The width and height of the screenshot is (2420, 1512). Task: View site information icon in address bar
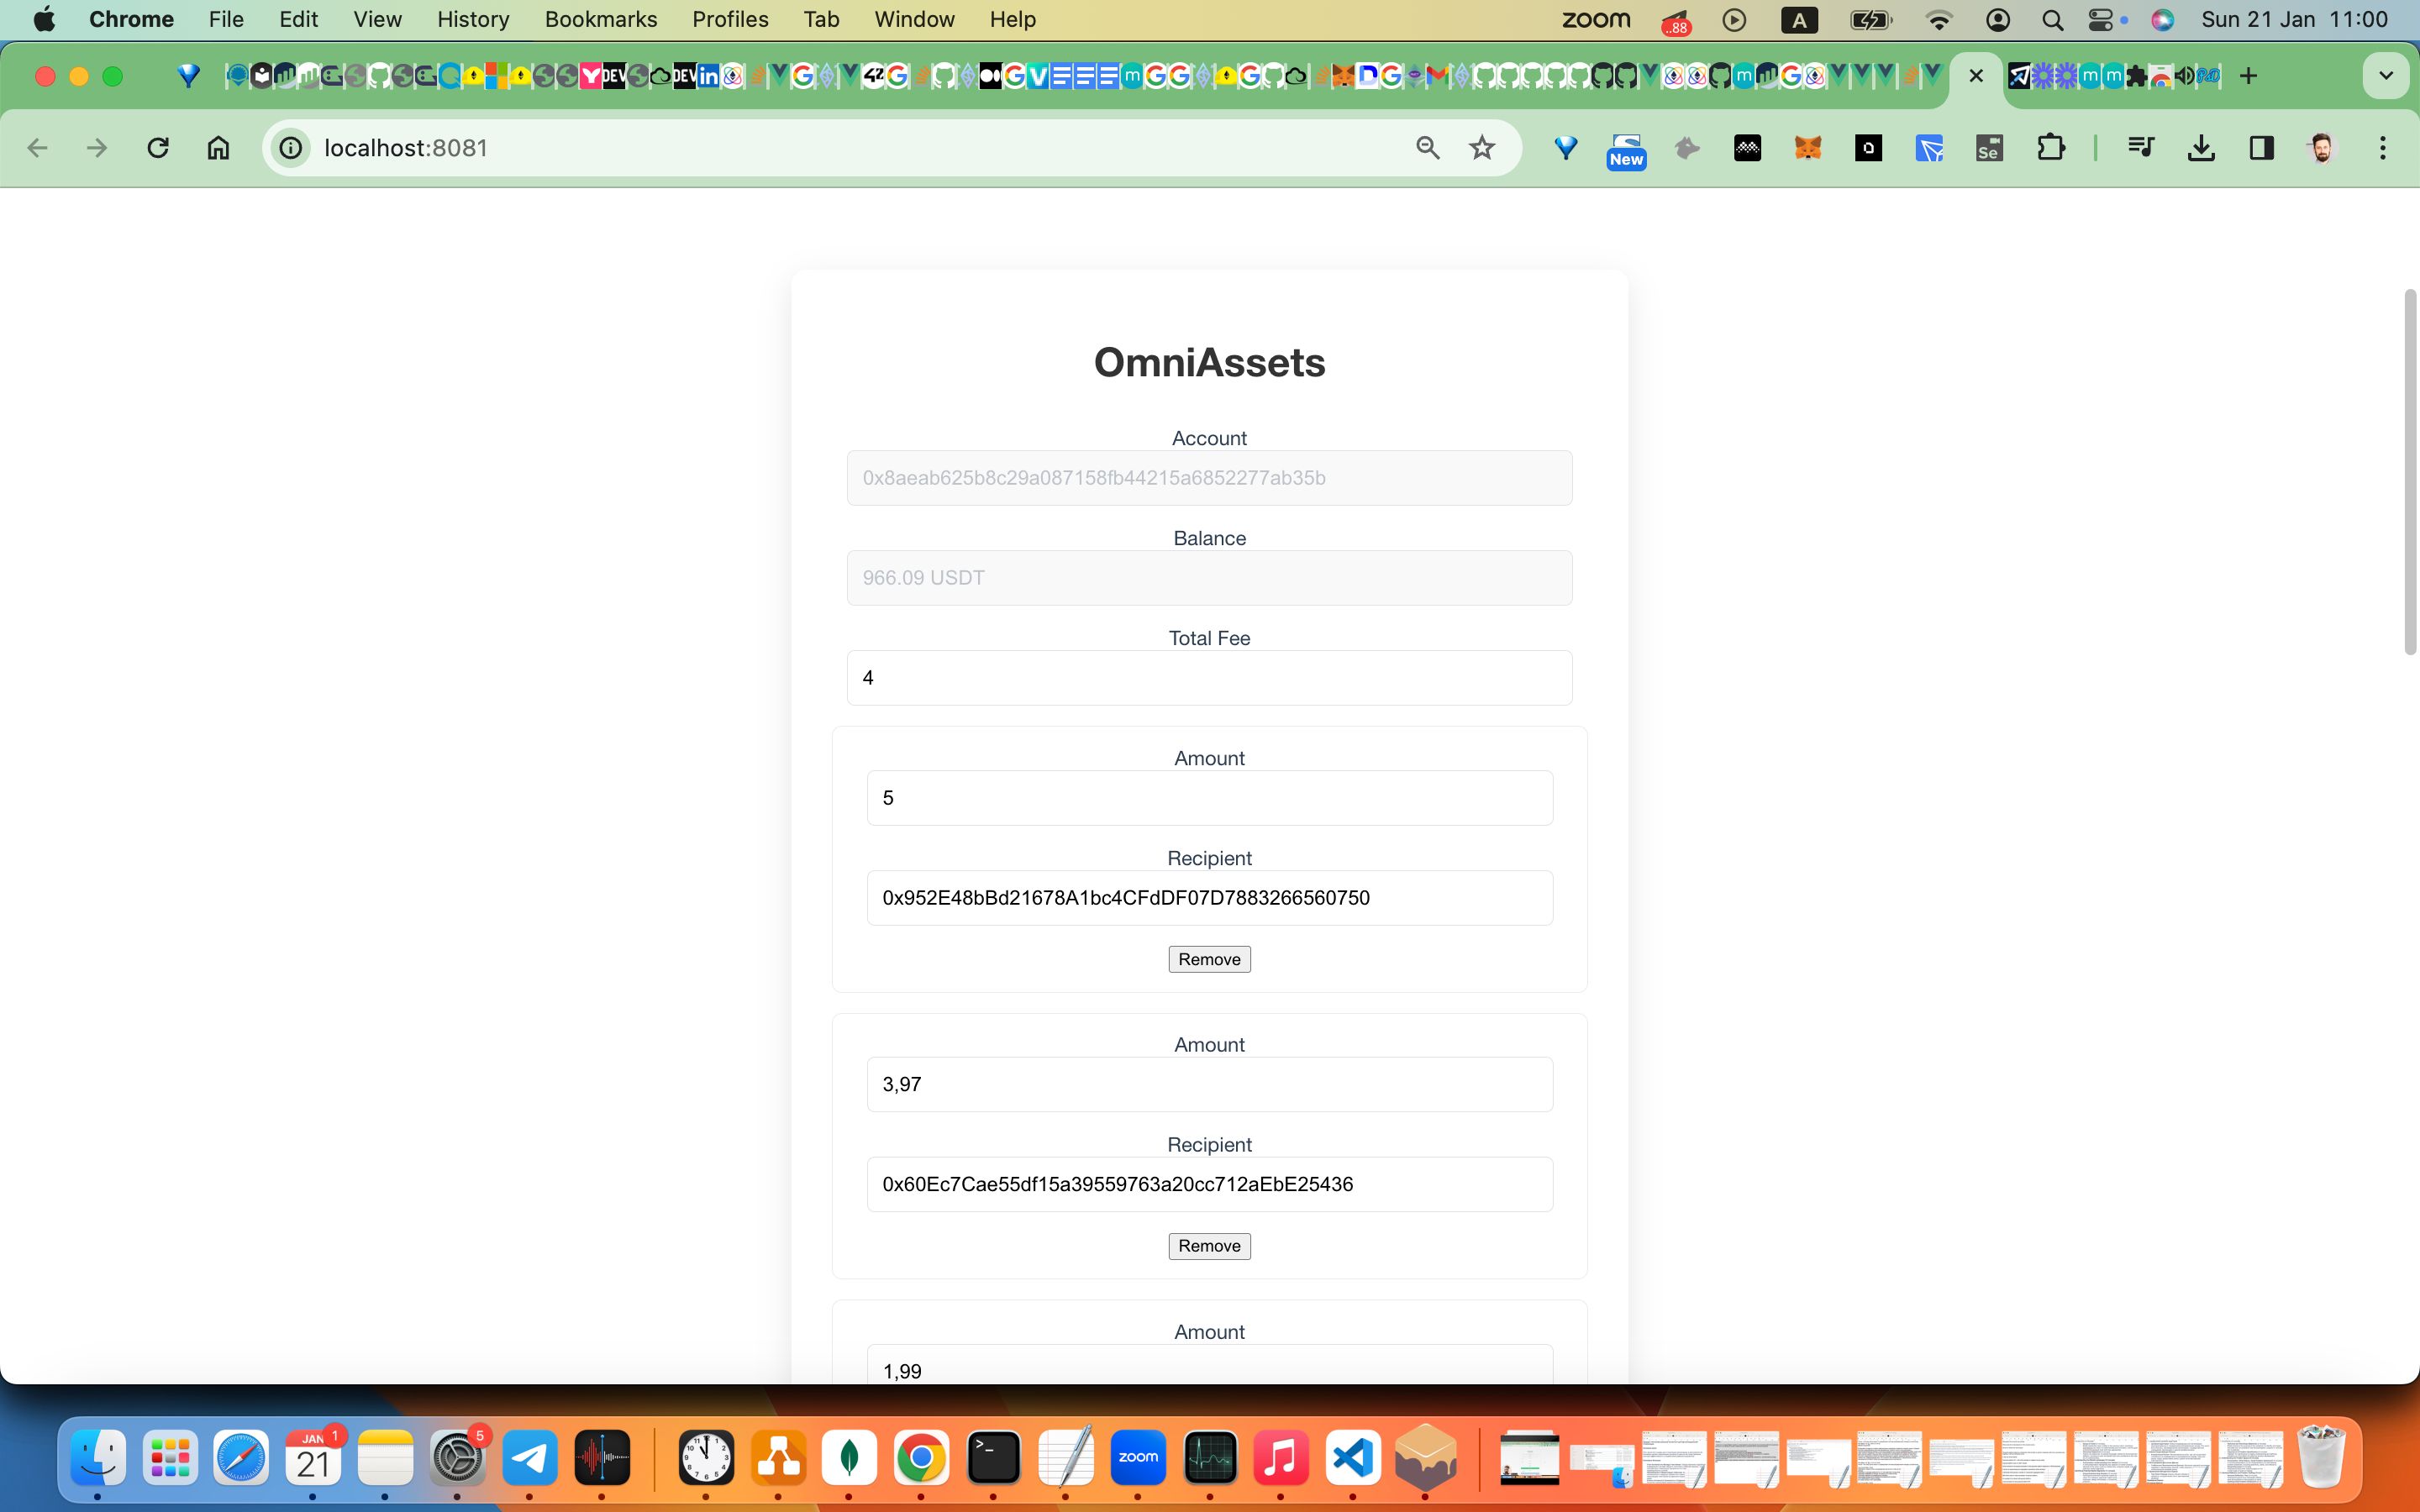click(x=291, y=148)
